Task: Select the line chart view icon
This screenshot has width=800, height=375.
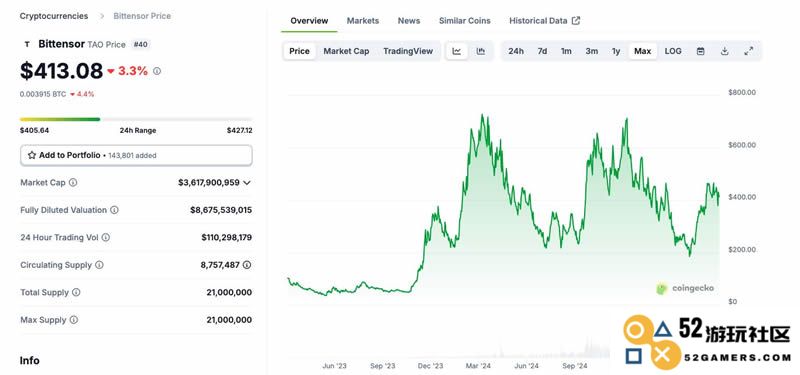Action: coord(457,51)
